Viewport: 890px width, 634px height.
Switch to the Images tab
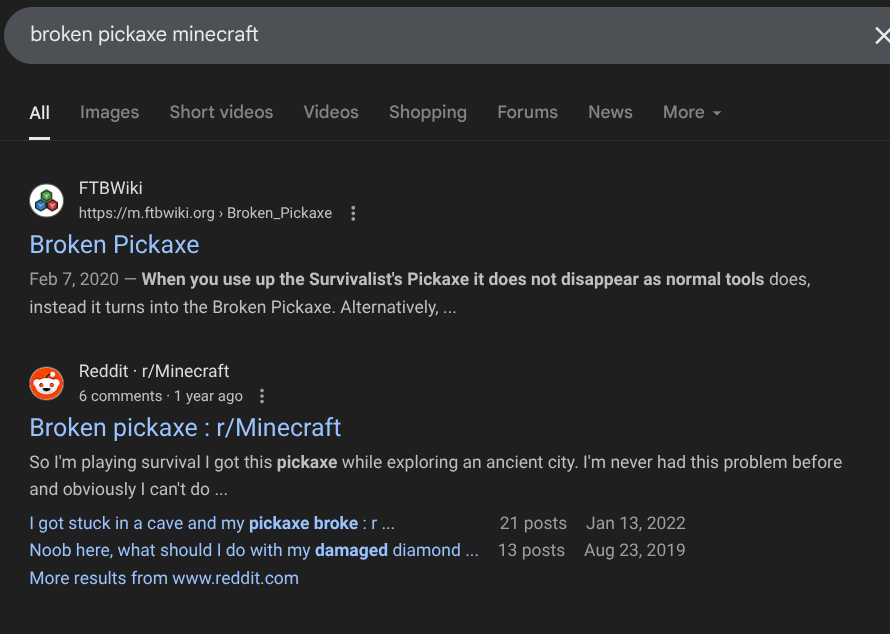[109, 112]
